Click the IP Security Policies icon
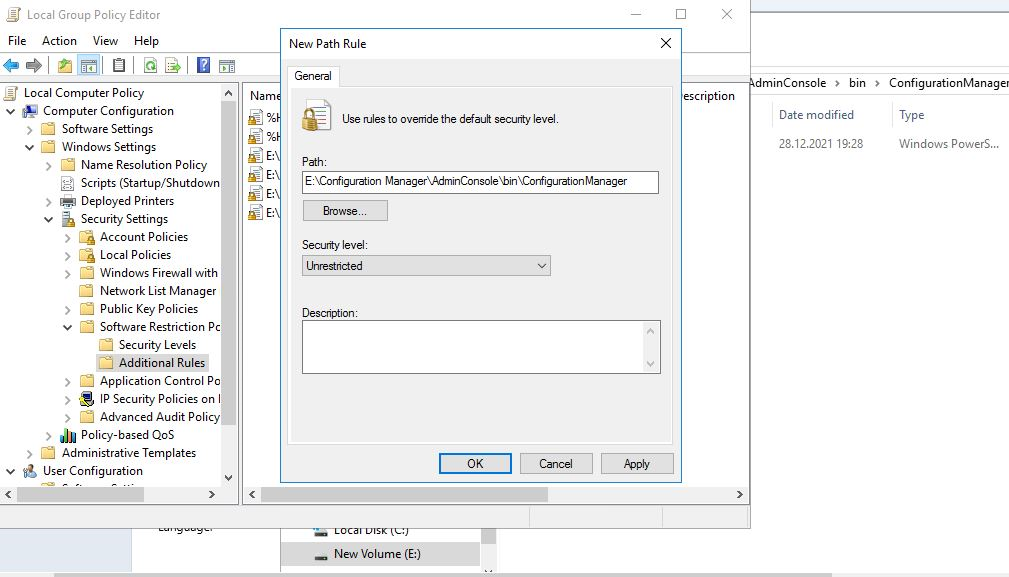 (x=87, y=399)
